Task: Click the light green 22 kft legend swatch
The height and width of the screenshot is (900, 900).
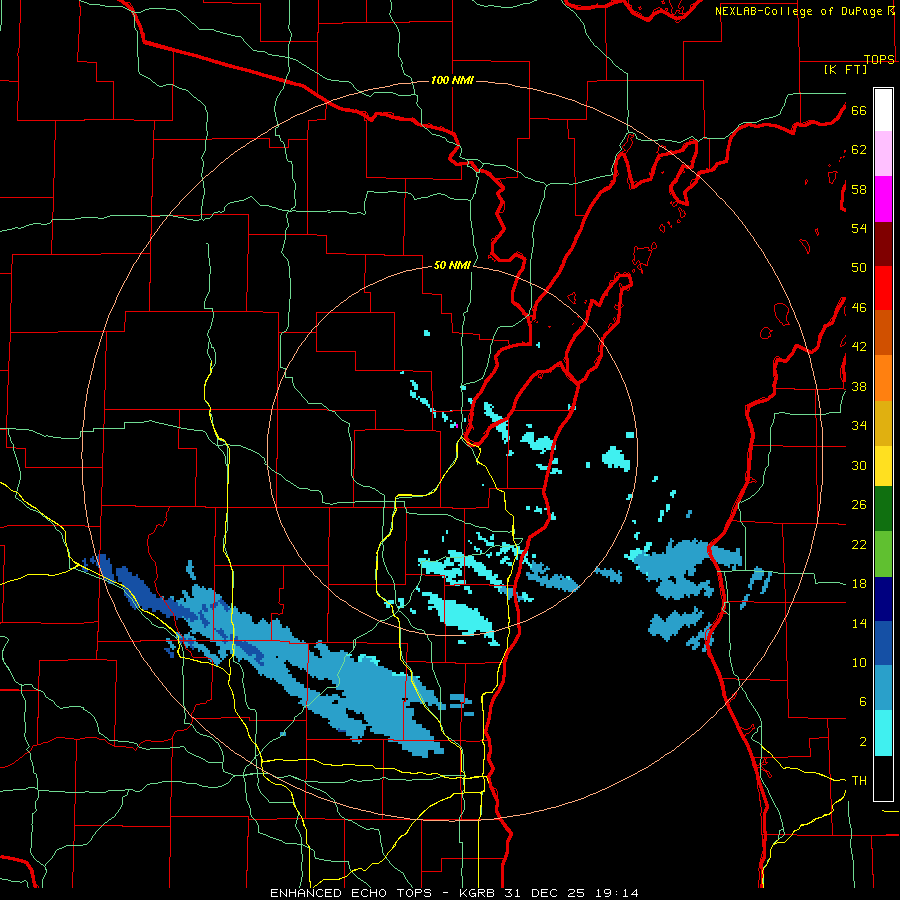Action: (883, 553)
